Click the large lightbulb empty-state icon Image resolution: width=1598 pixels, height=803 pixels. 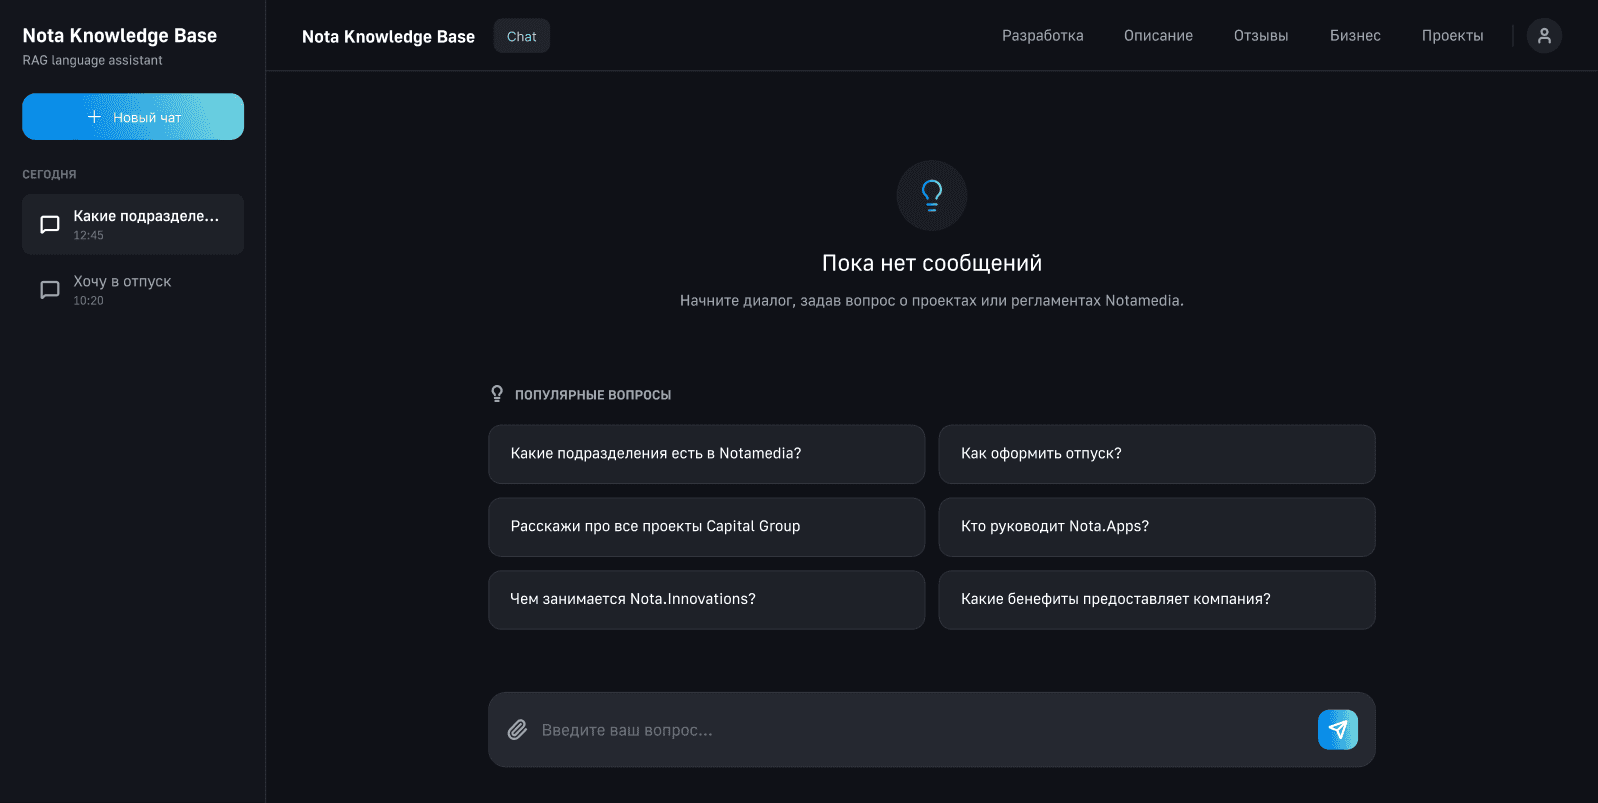(x=932, y=195)
